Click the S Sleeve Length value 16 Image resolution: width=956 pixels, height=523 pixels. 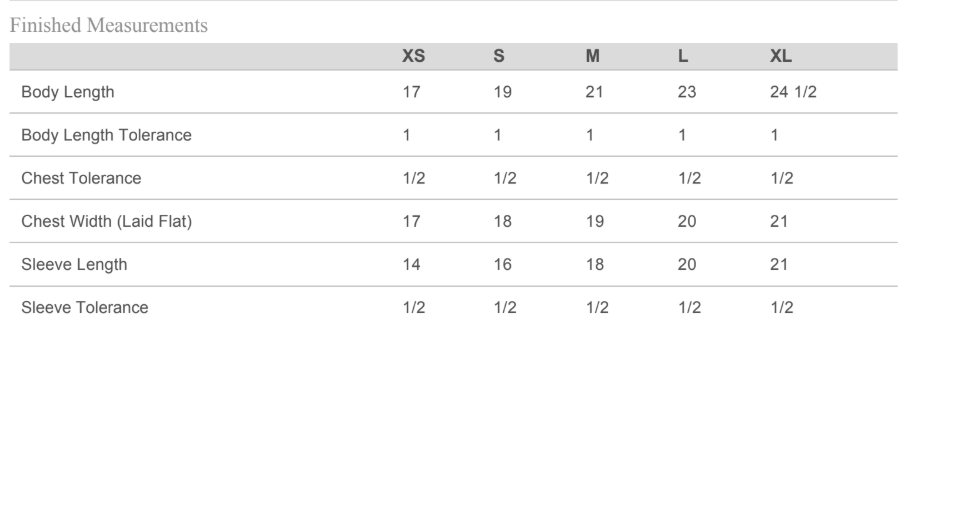502,265
